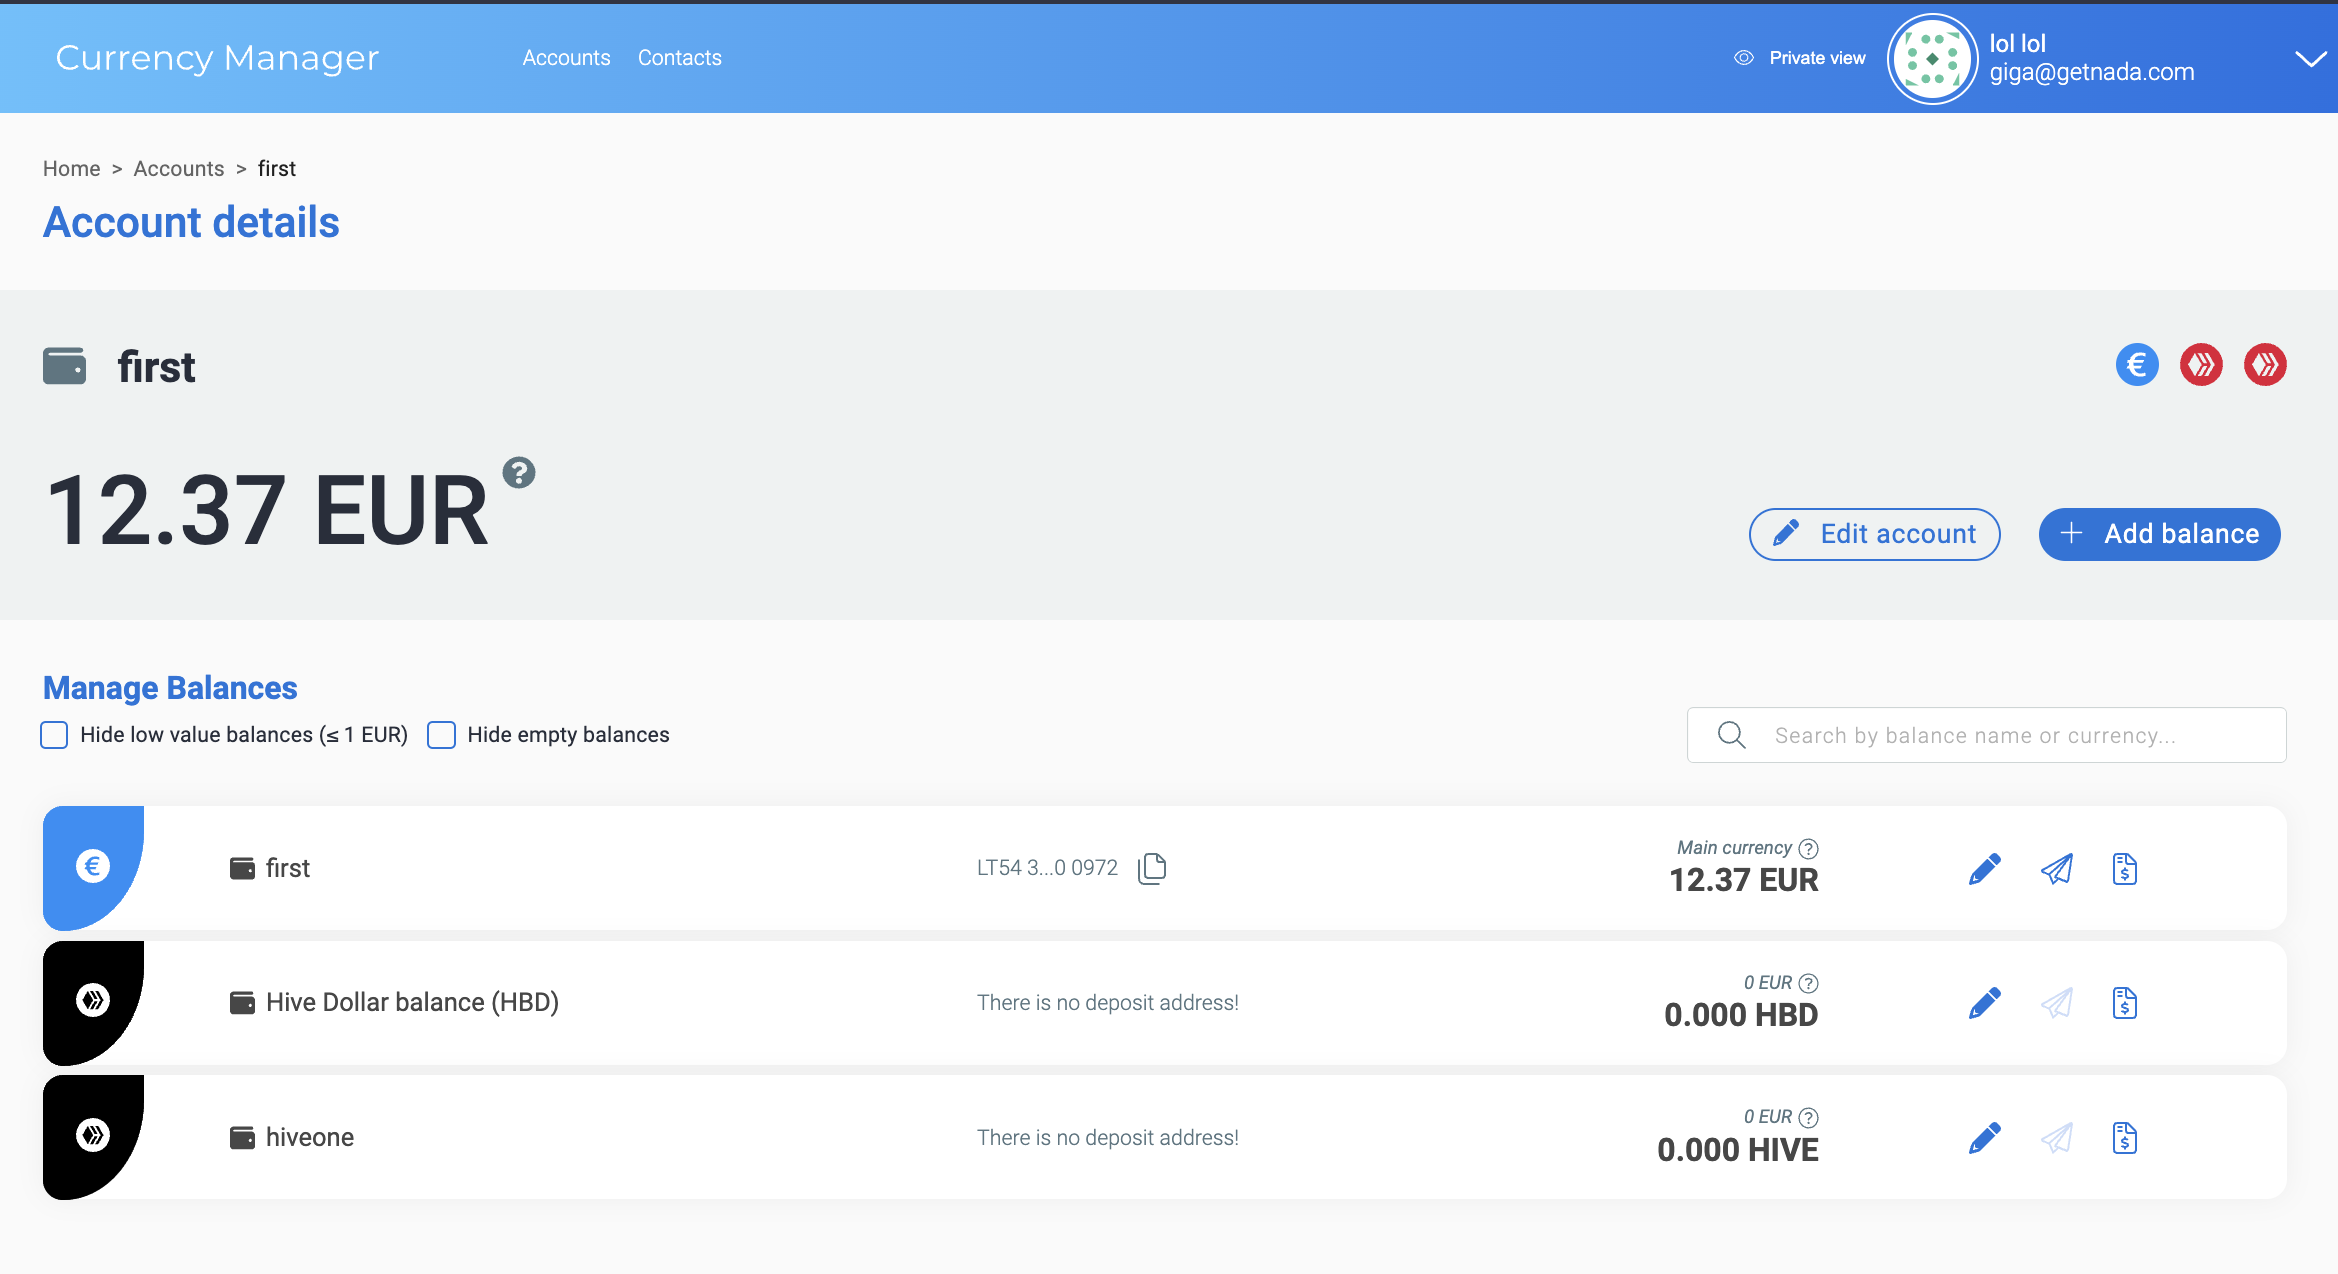The height and width of the screenshot is (1274, 2338).
Task: Click help icon next to 12.37 EUR total
Action: [519, 473]
